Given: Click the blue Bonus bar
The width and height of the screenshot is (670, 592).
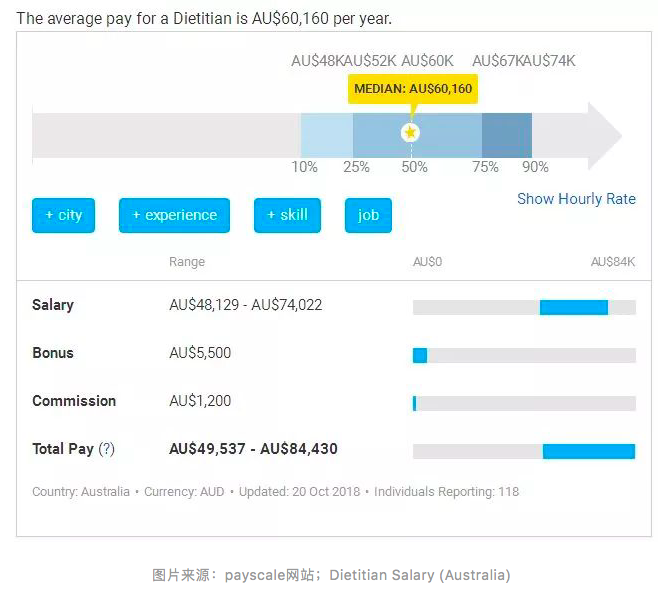Looking at the screenshot, I should pos(420,355).
